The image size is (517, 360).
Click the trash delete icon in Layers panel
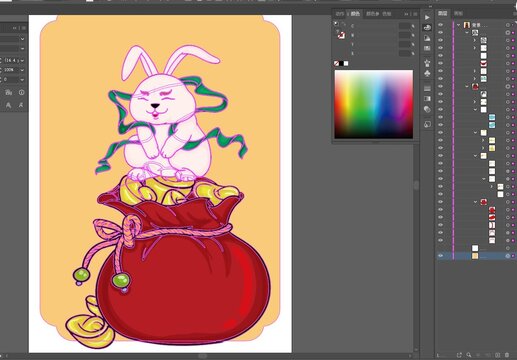click(507, 355)
